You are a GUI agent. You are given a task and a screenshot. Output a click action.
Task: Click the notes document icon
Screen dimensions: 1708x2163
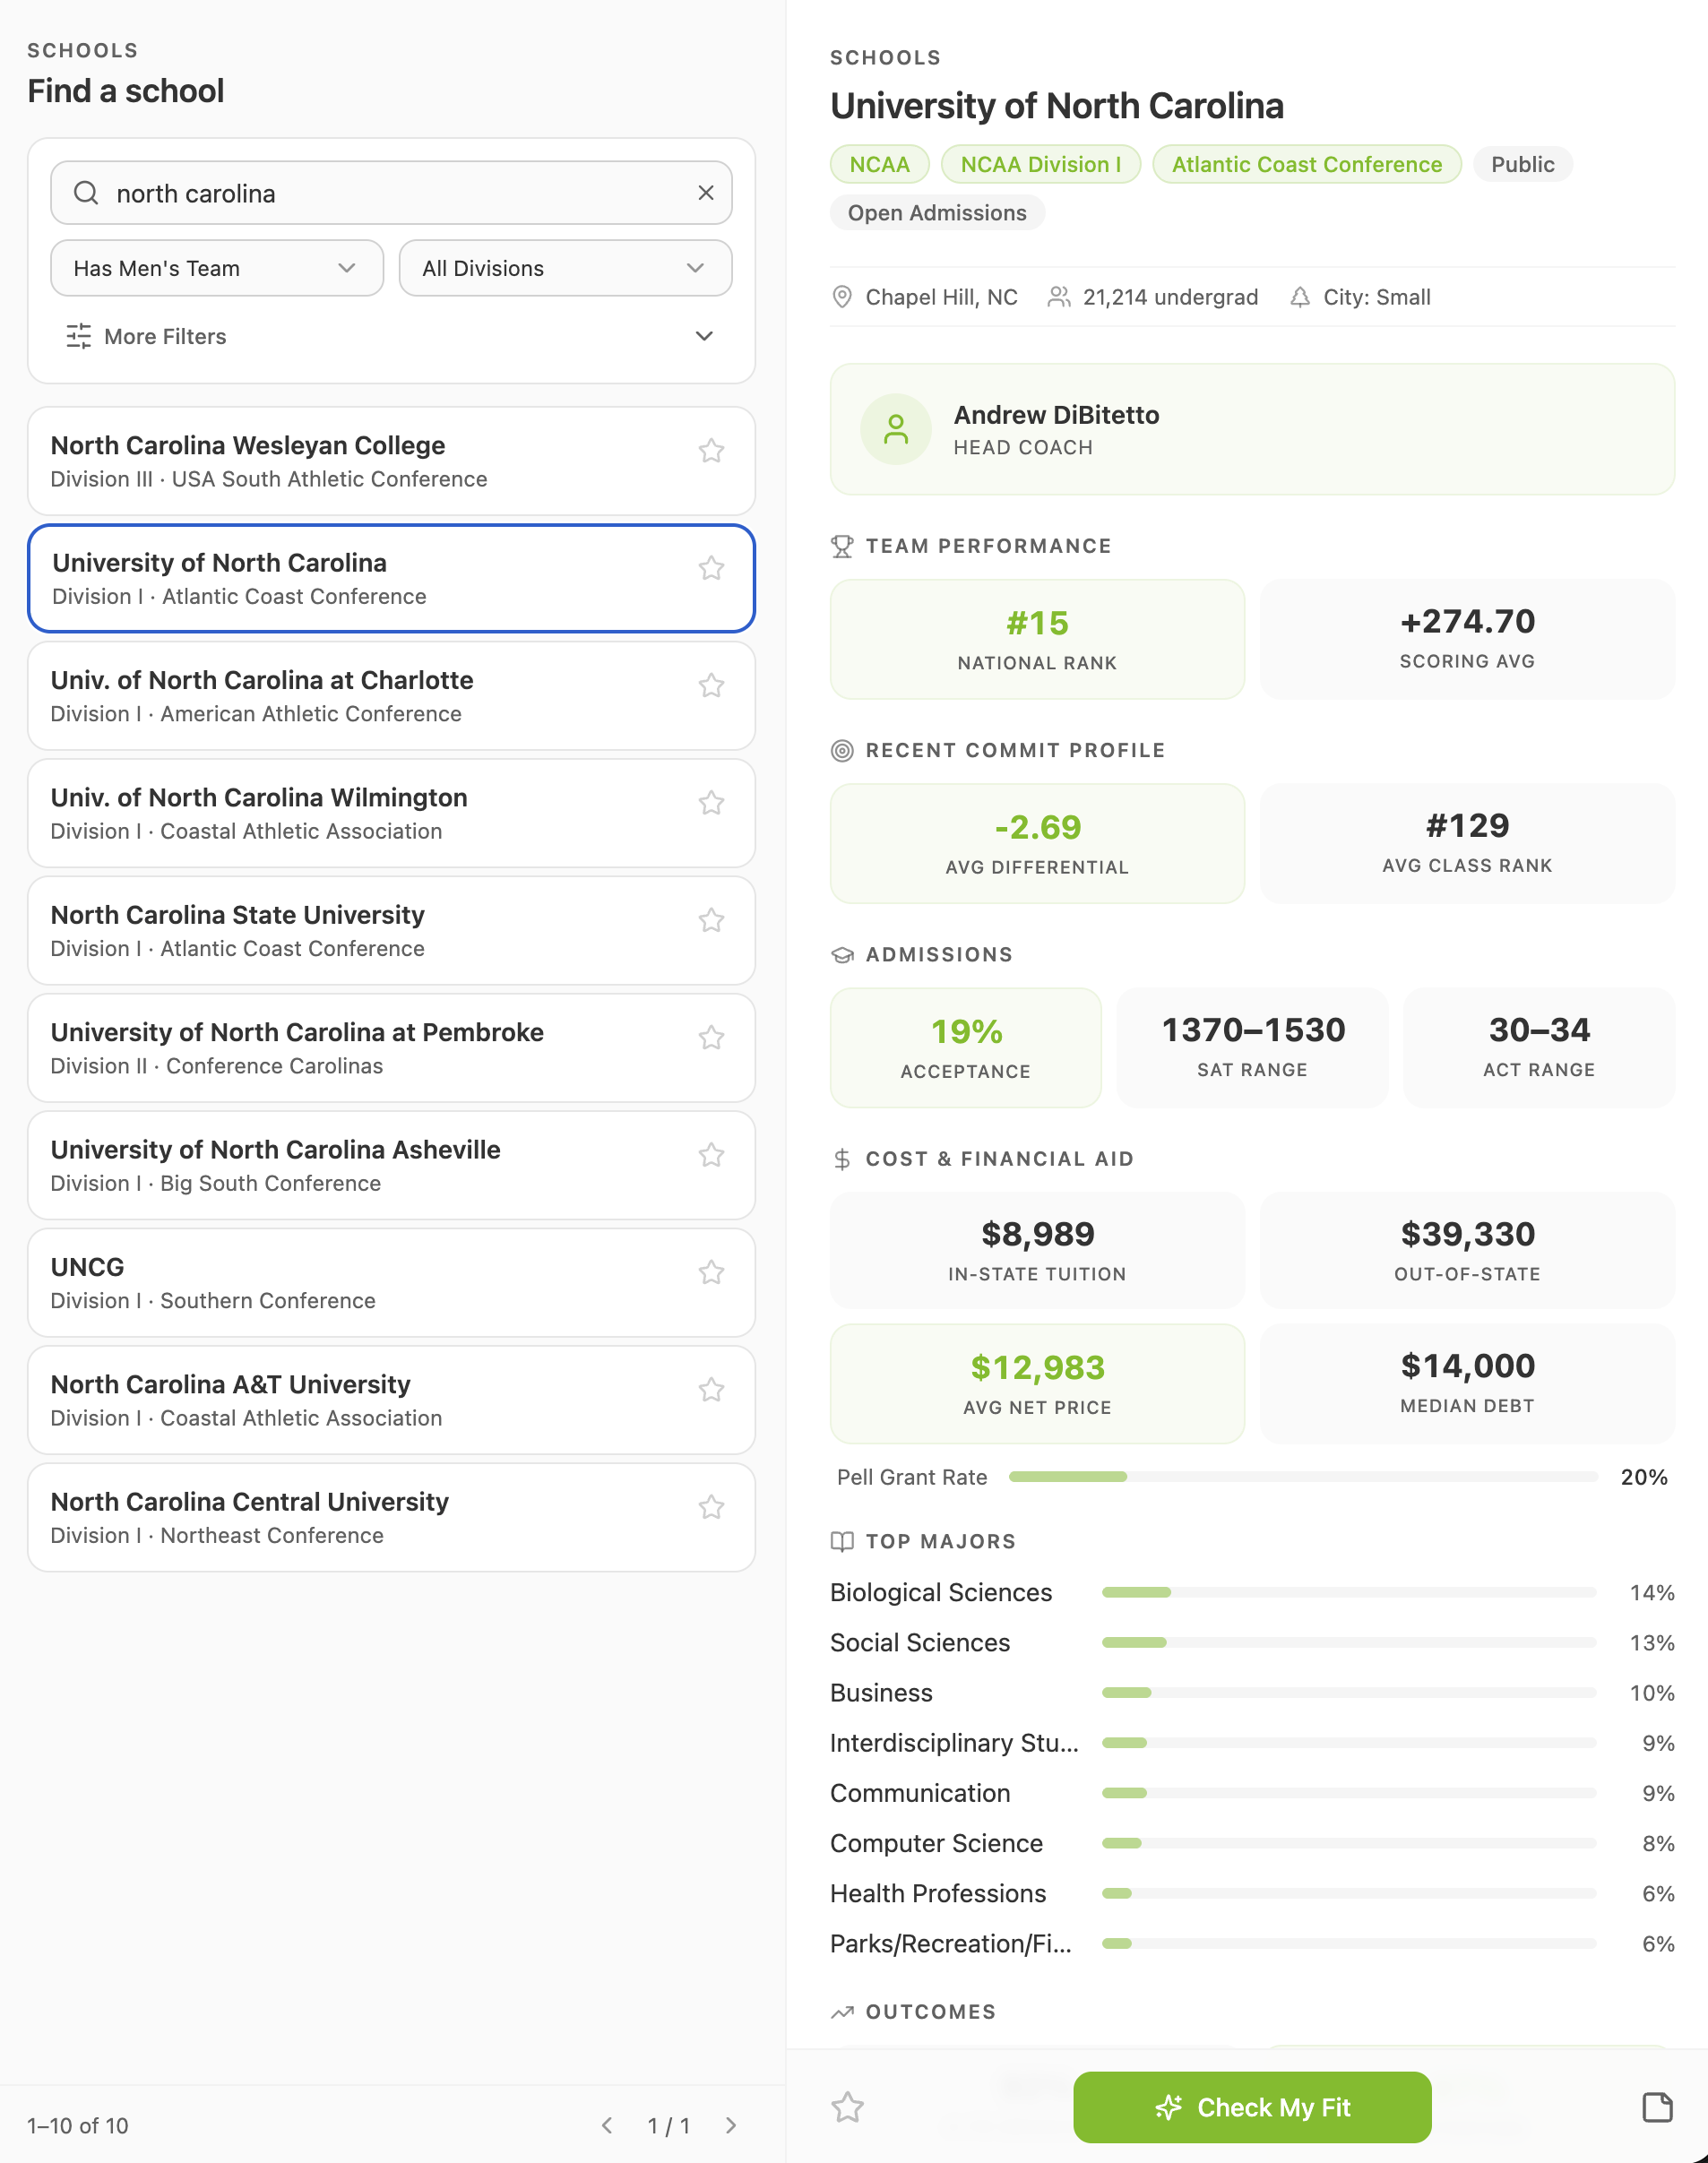[1657, 2107]
